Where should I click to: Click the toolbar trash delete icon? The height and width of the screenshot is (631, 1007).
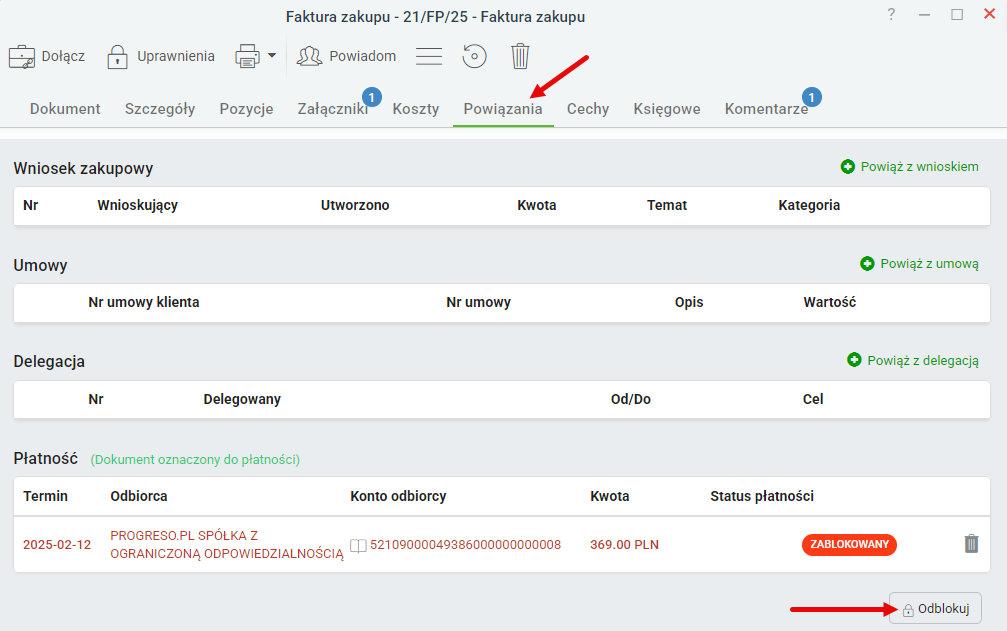point(520,56)
